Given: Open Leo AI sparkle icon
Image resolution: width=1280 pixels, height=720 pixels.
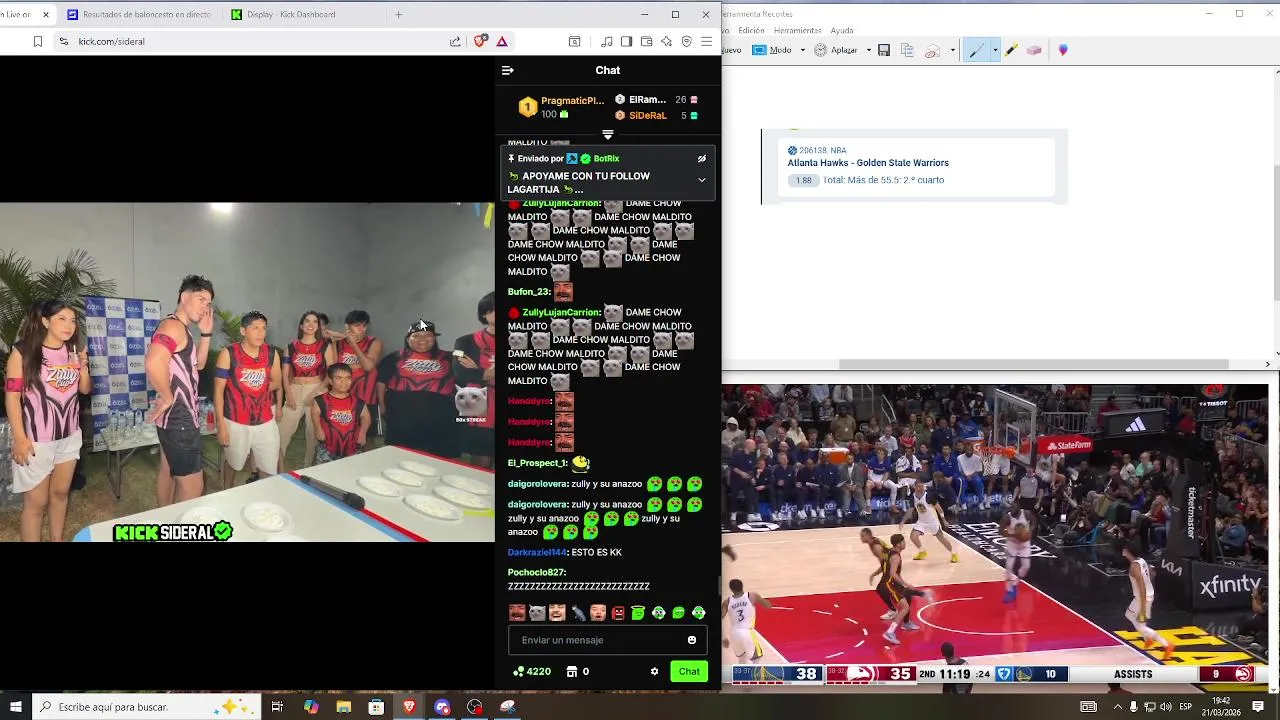Looking at the screenshot, I should tap(666, 41).
